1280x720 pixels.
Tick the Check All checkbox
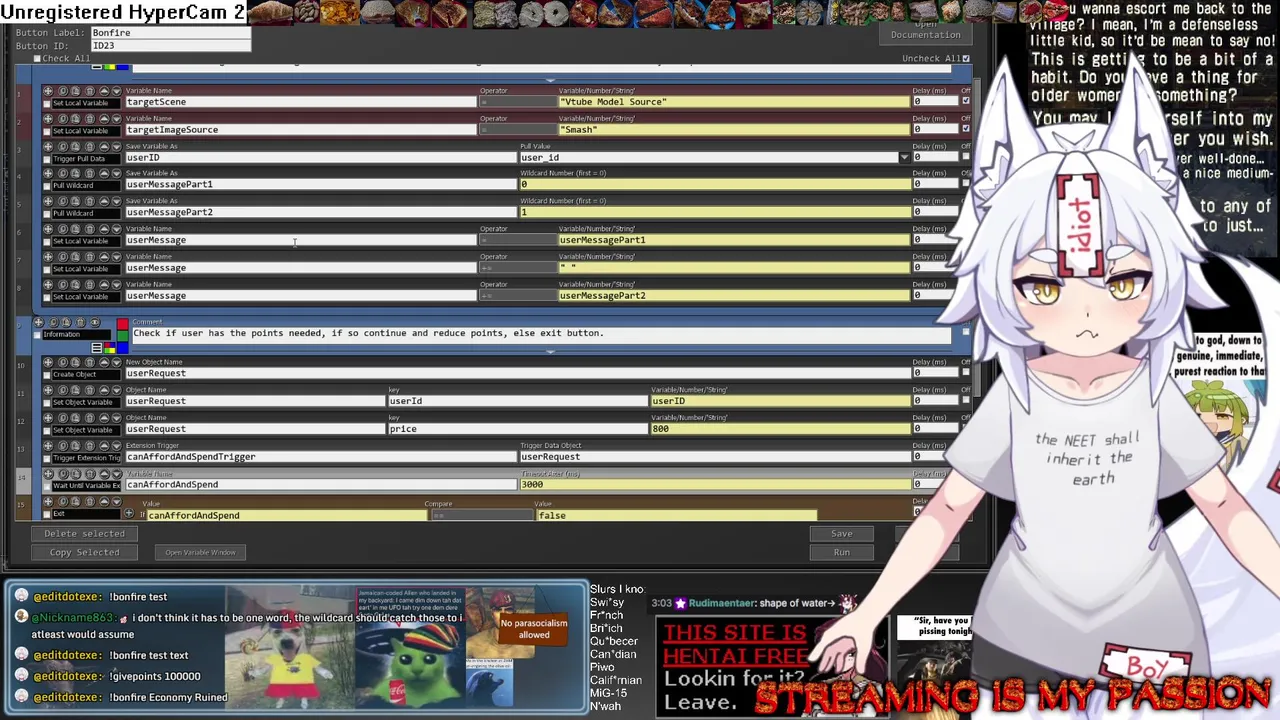37,58
